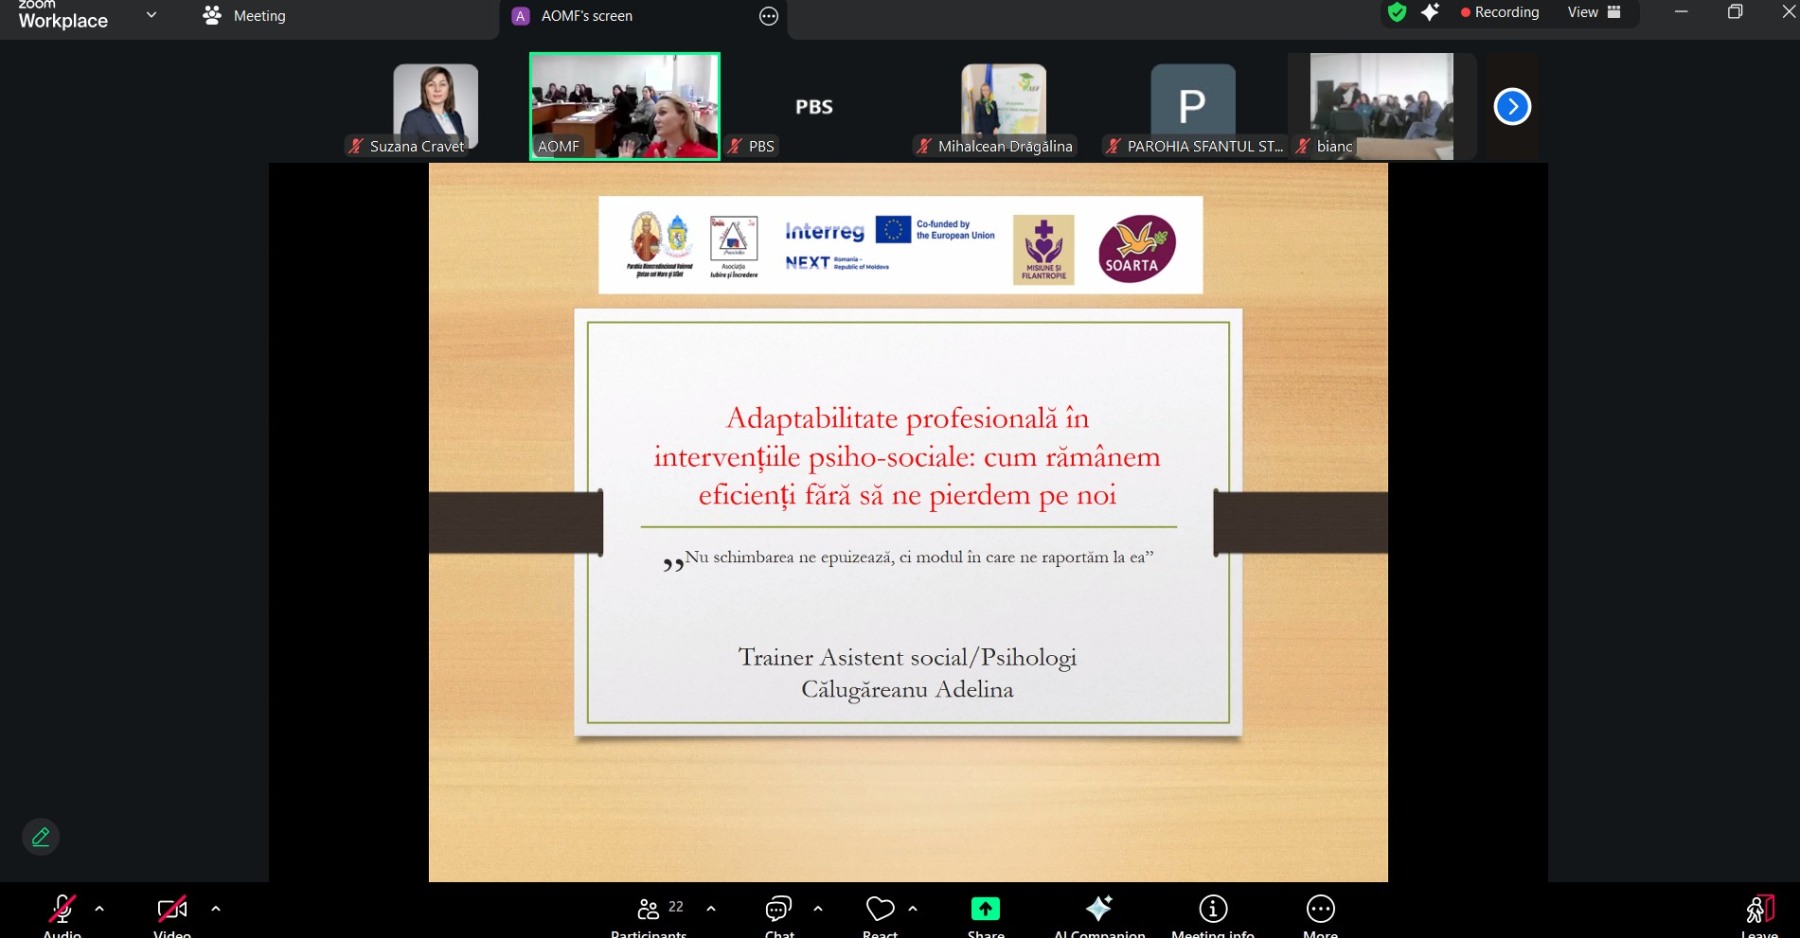Expand the participants options caret
Screen dimensions: 1800x938
[x=711, y=909]
